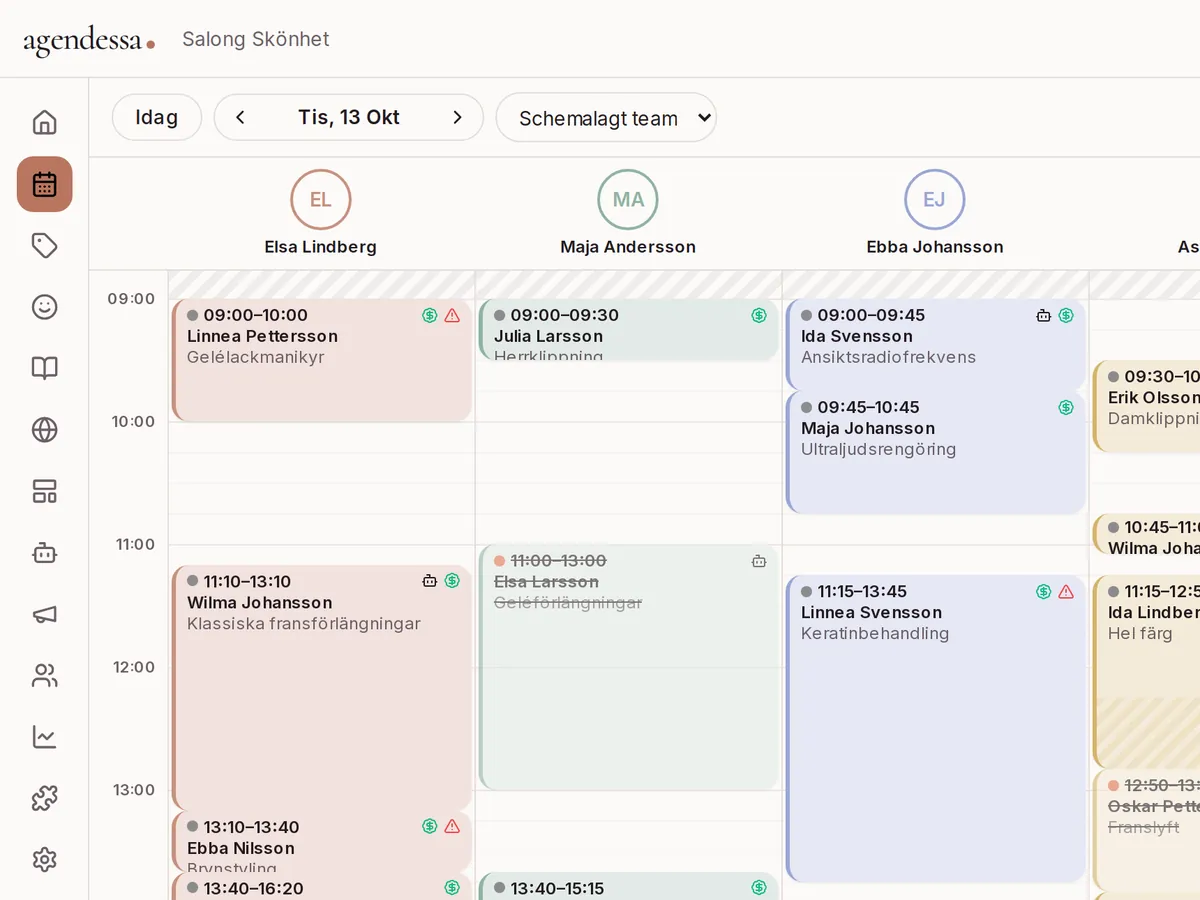1200x900 pixels.
Task: Open the robot icon in sidebar
Action: 44,553
